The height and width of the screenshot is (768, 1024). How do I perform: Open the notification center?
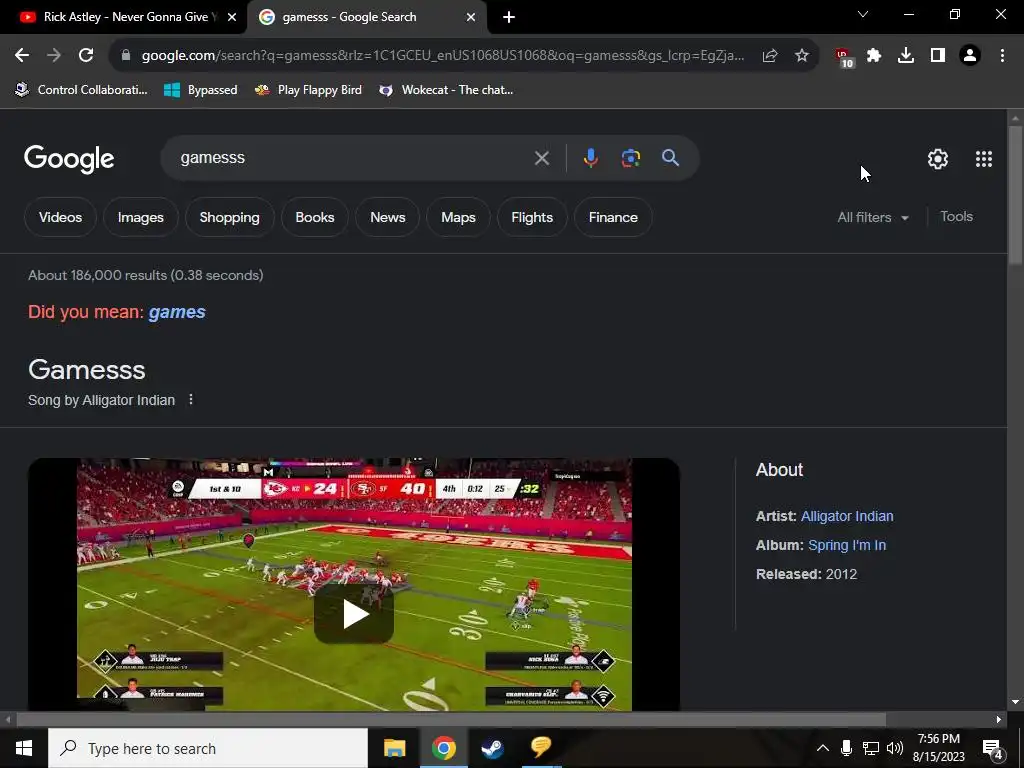coord(993,749)
